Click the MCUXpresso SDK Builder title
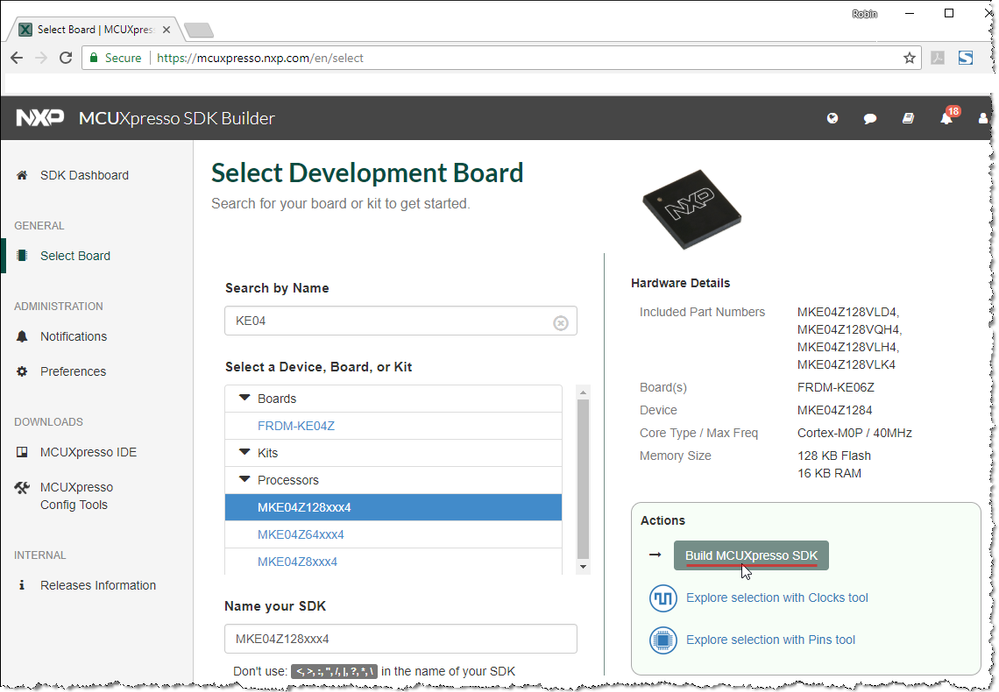The height and width of the screenshot is (692, 999). pos(176,118)
